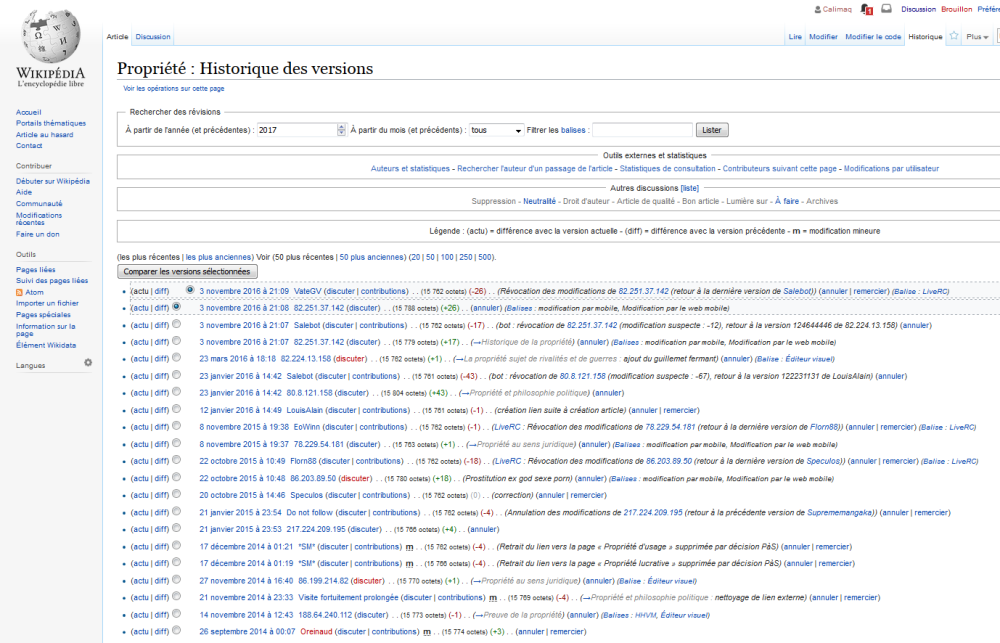Viewport: 1000px width, 643px height.
Task: Switch to the Lire tab
Action: tap(795, 37)
